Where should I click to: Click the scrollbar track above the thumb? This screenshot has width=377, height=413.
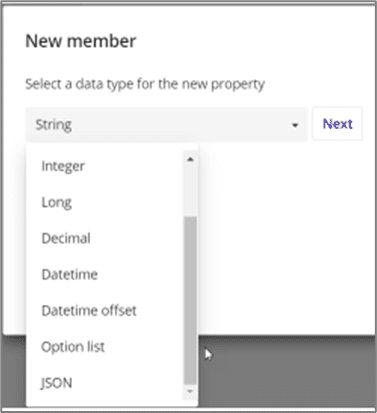tap(190, 191)
